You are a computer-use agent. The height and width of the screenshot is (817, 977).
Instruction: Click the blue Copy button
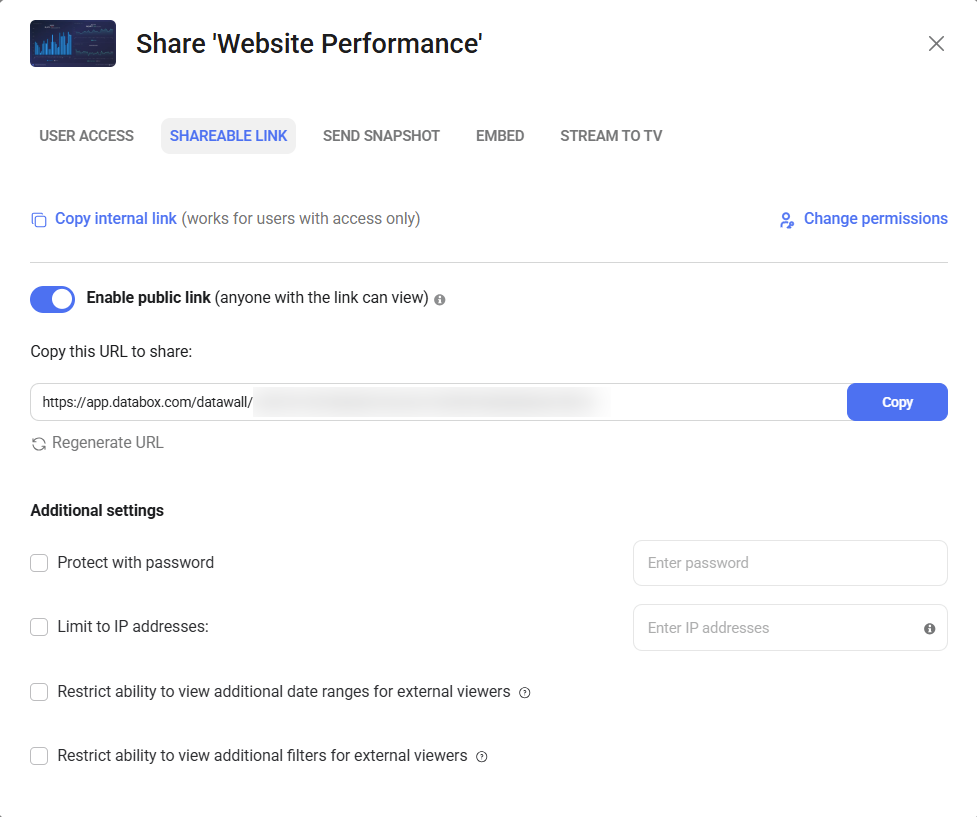[897, 402]
